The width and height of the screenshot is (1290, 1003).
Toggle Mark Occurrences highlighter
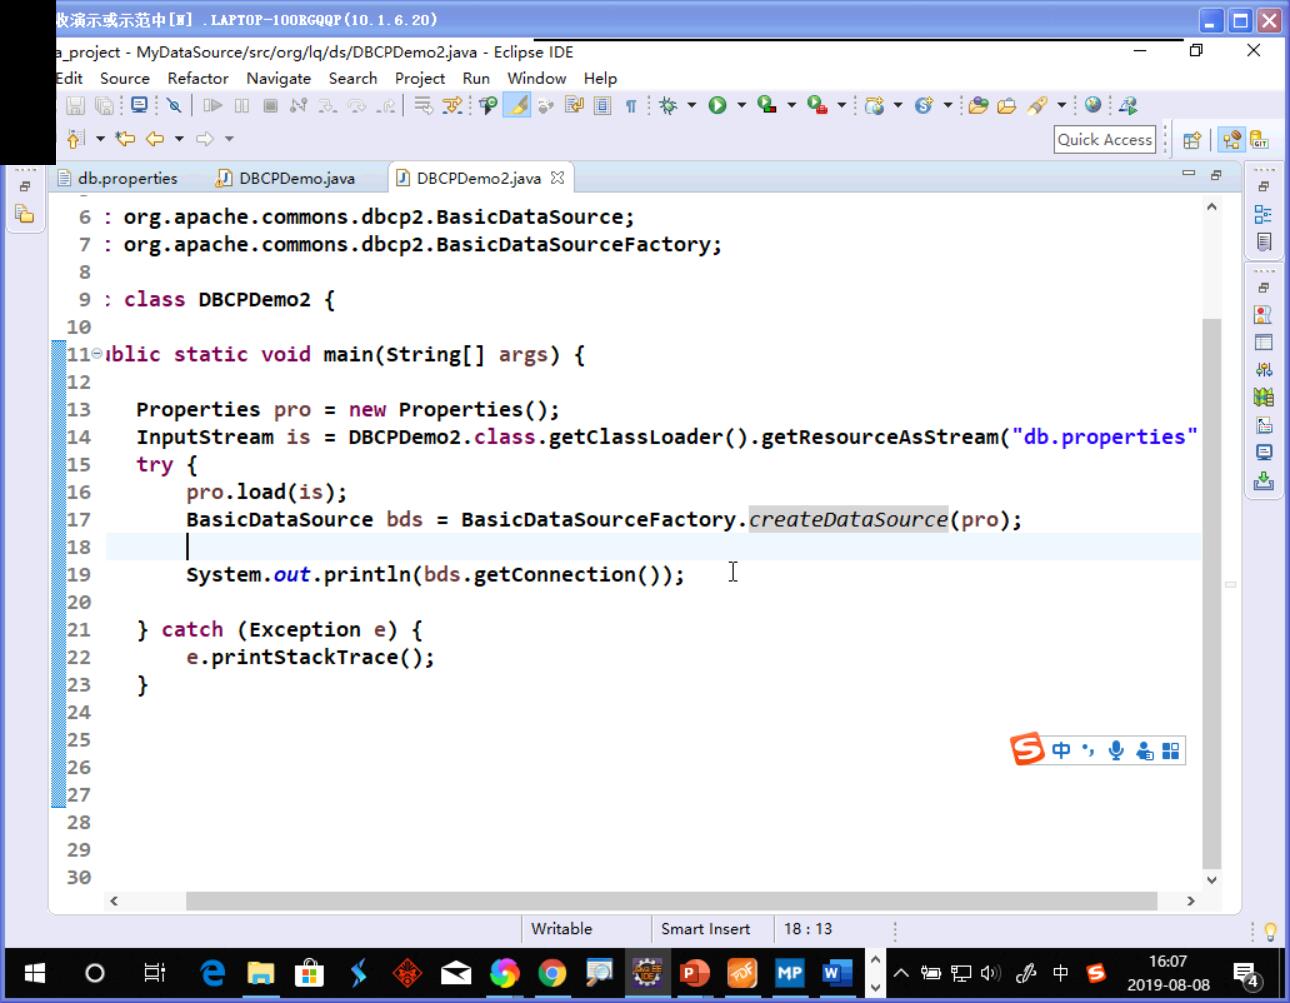point(517,105)
